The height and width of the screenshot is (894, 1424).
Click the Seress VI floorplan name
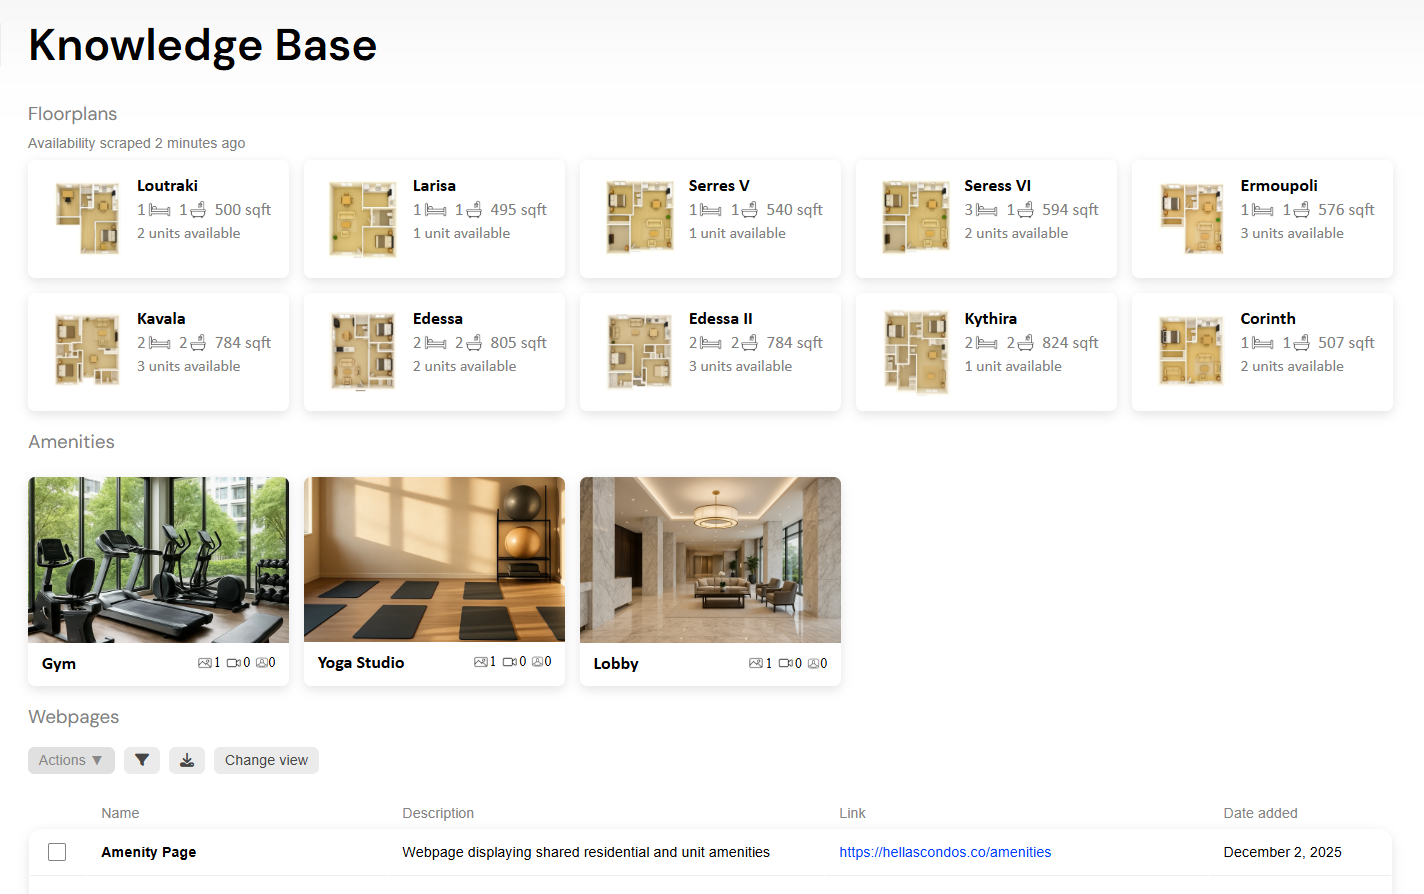tap(997, 186)
